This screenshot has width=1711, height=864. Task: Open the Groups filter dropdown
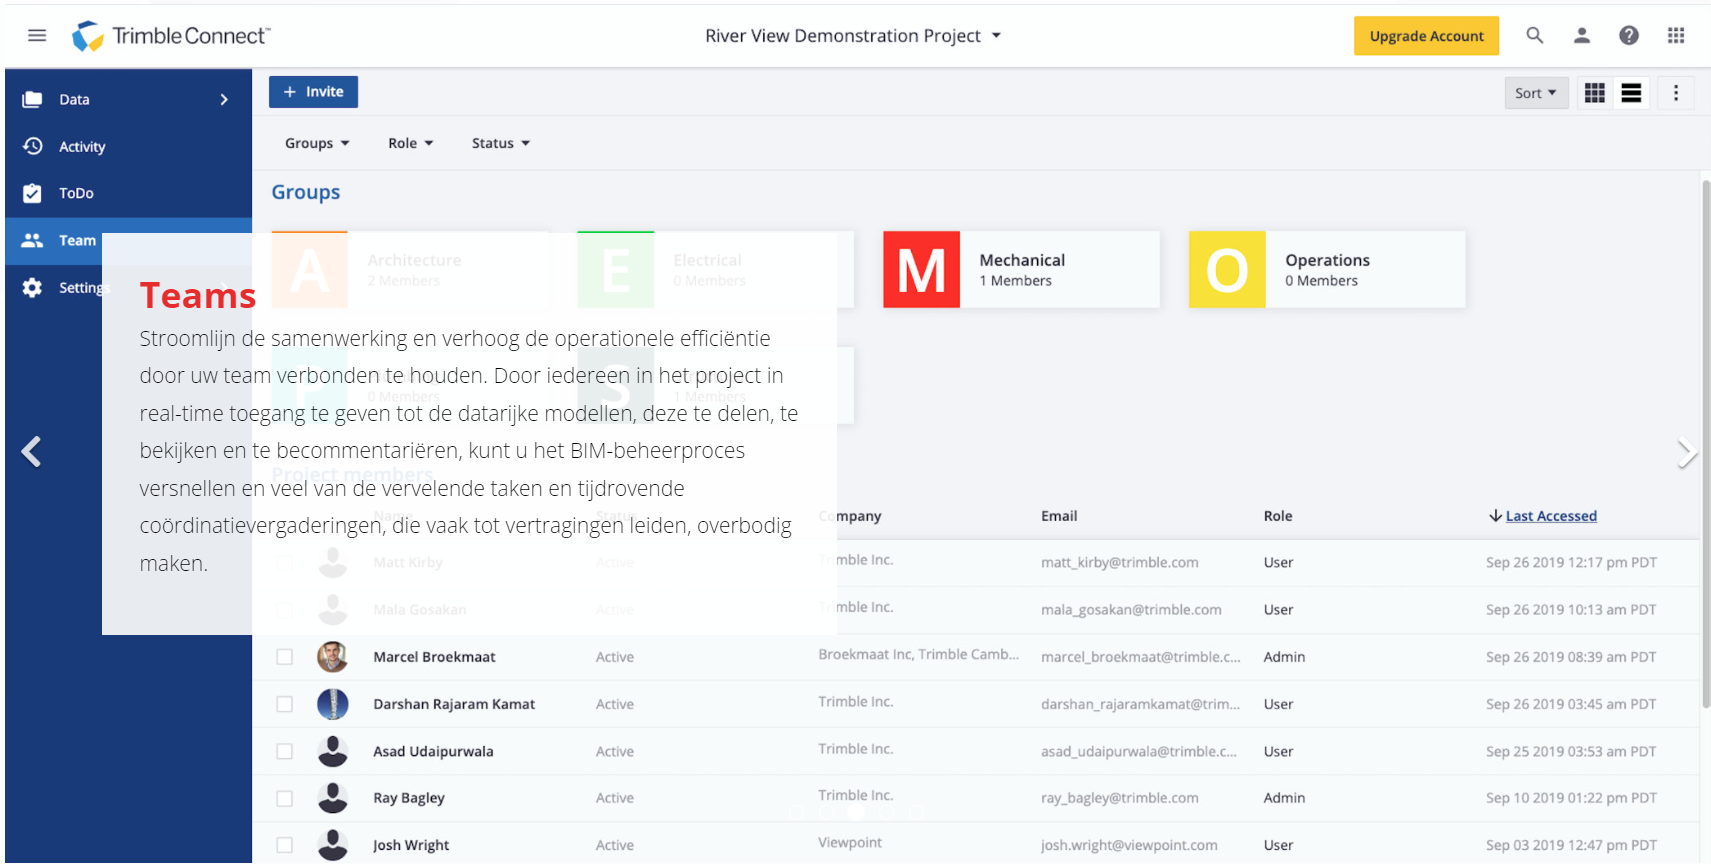coord(317,143)
